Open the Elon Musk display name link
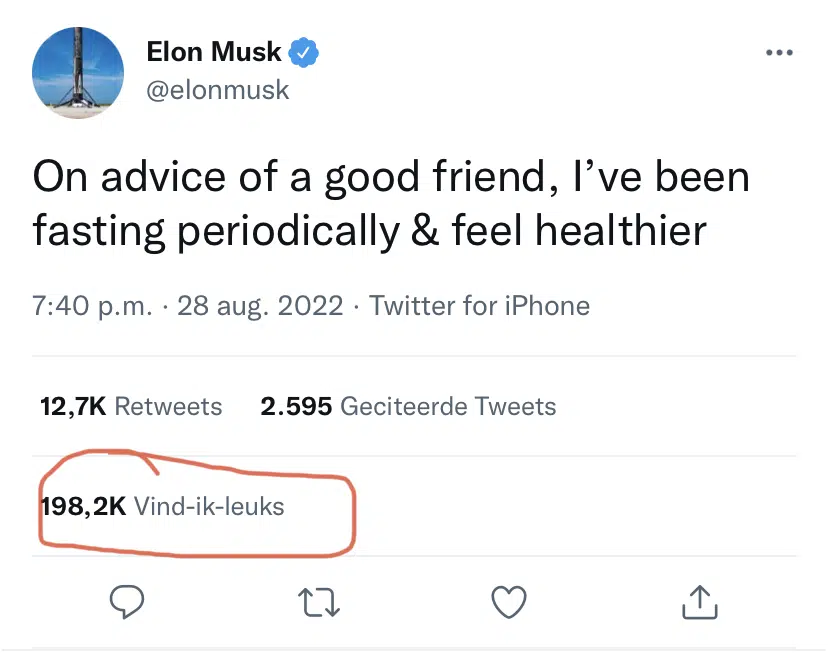Viewport: 828px width, 653px height. point(214,52)
